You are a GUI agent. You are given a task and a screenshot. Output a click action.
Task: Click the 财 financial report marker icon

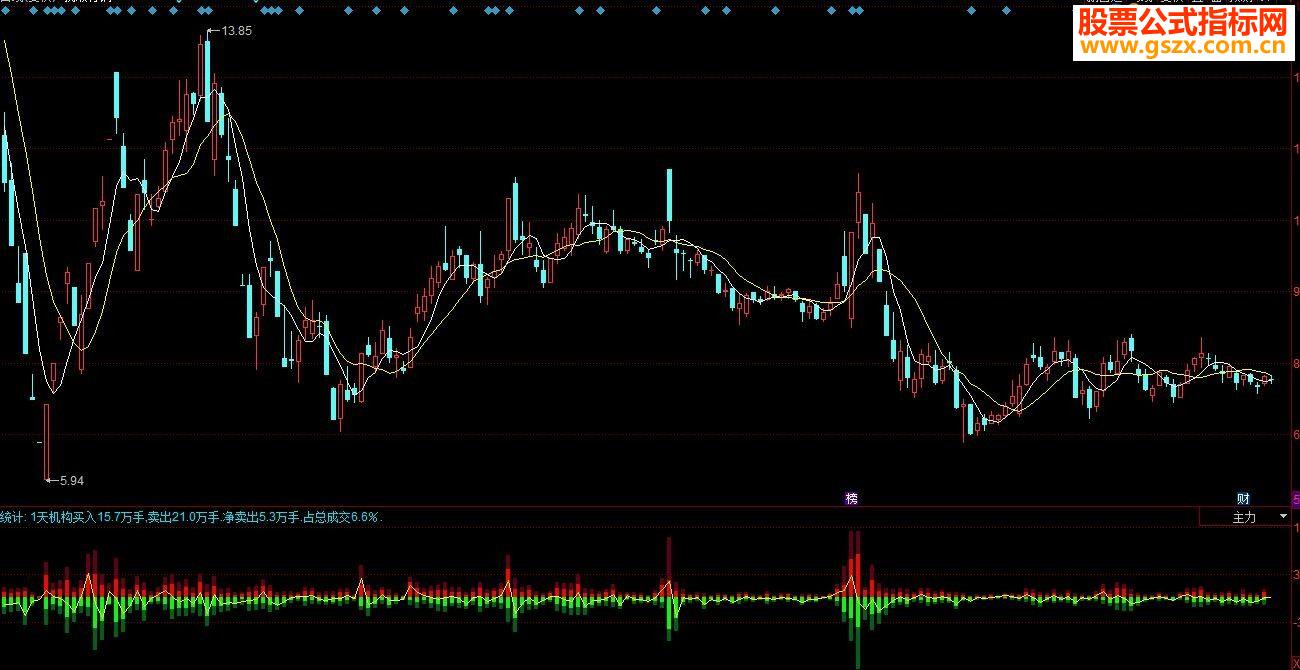1243,498
